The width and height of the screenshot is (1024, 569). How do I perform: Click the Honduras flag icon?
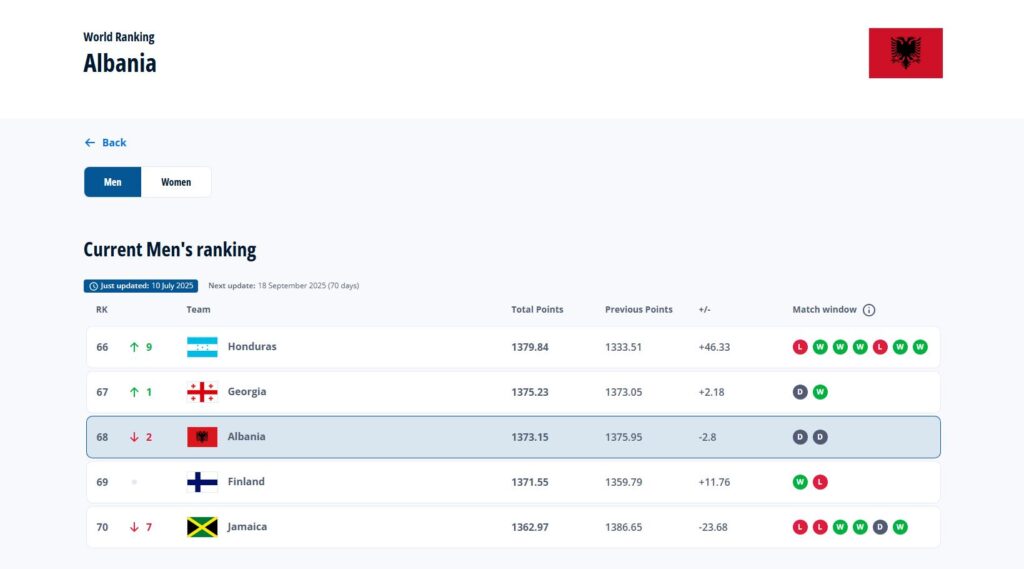coord(202,347)
